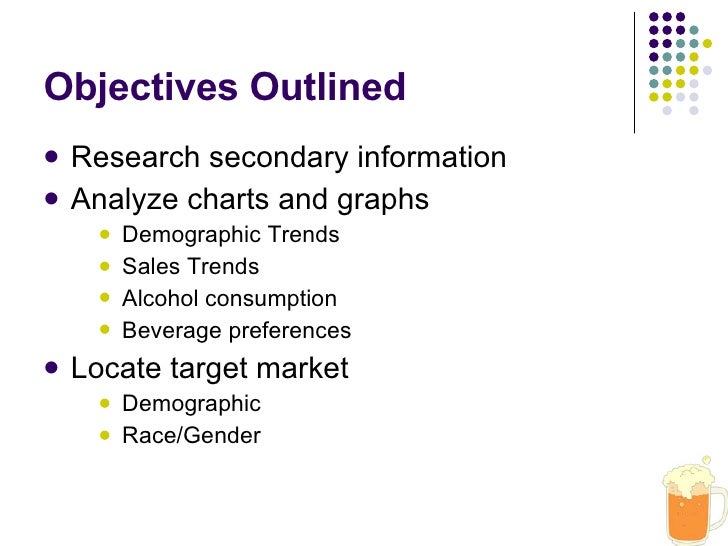Select the 'Sales Trends' sub-bullet

click(x=190, y=266)
